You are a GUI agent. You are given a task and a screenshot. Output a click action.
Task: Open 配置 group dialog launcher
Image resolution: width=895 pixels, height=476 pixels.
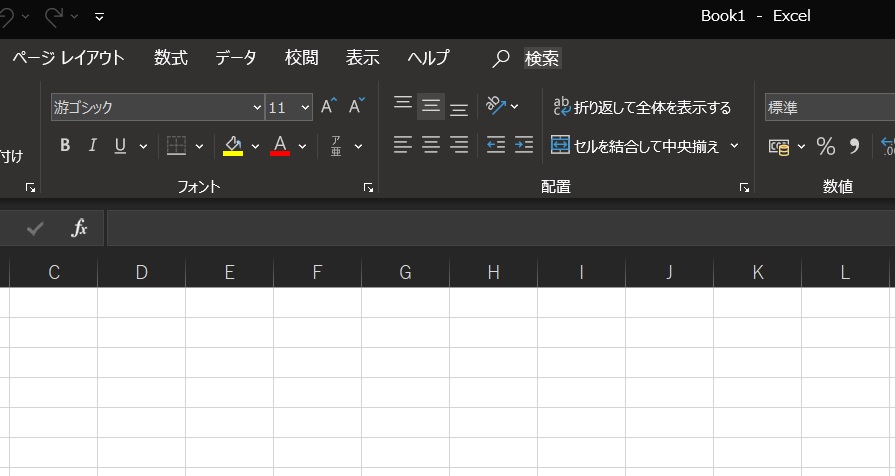(744, 188)
